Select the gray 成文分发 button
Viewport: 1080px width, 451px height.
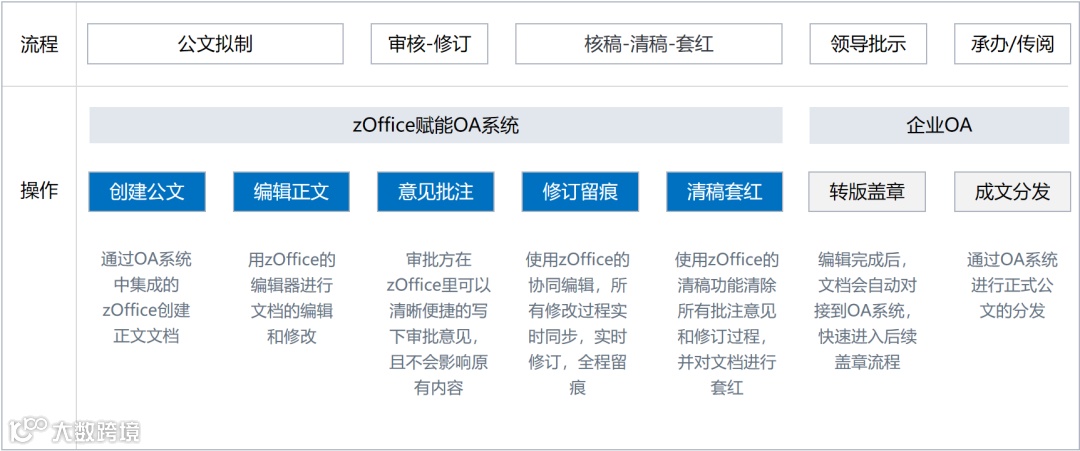click(1012, 191)
